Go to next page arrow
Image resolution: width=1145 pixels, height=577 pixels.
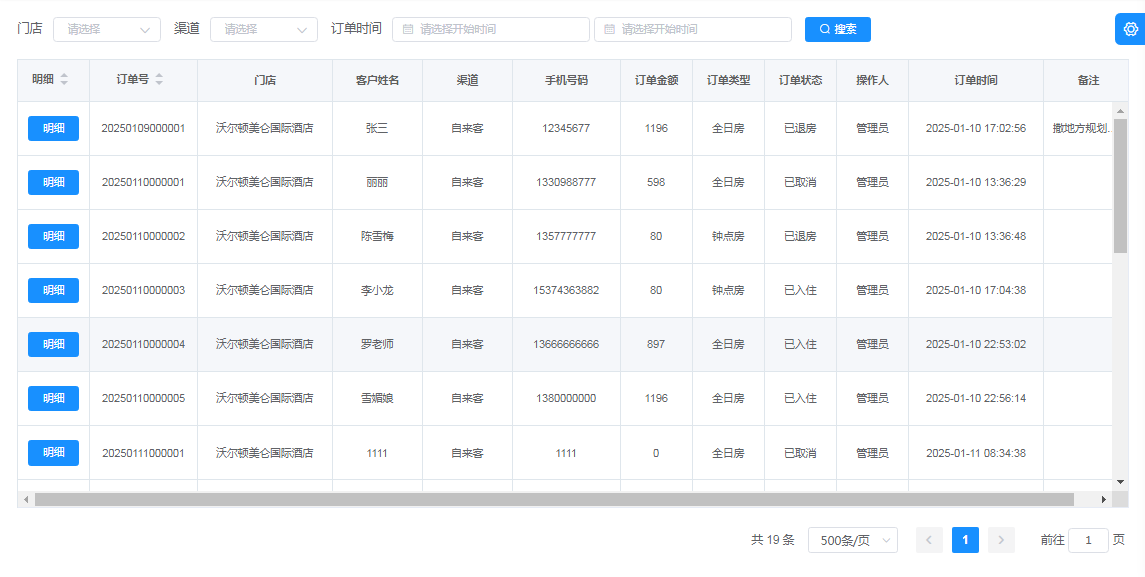click(x=1001, y=540)
